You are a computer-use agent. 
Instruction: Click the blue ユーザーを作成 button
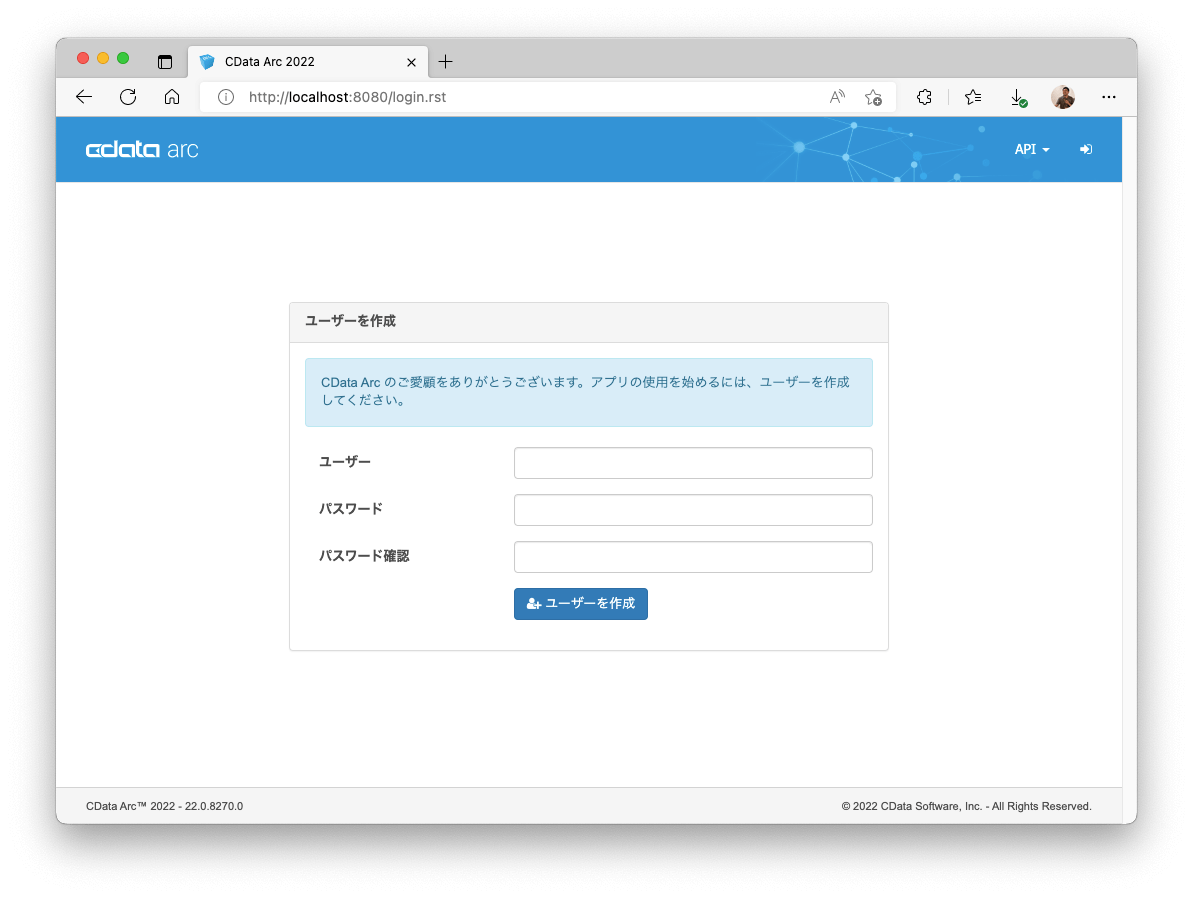point(581,603)
